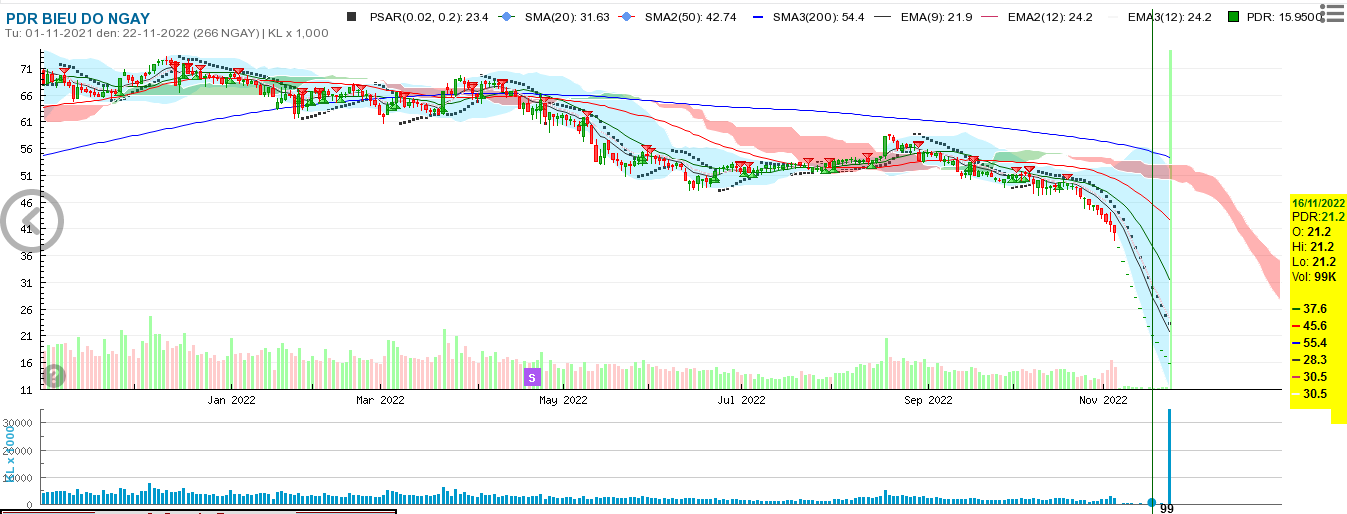Click the tooltip date 16/11/2022
1347x514 pixels.
coord(1319,202)
